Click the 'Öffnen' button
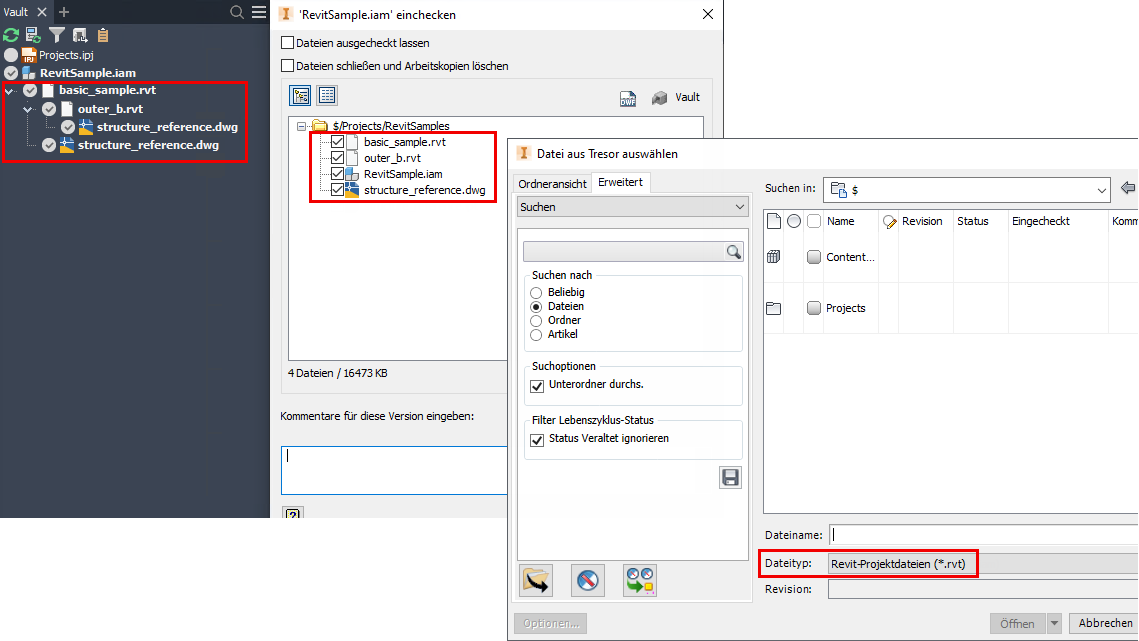Viewport: 1139px width, 641px height. (1017, 623)
